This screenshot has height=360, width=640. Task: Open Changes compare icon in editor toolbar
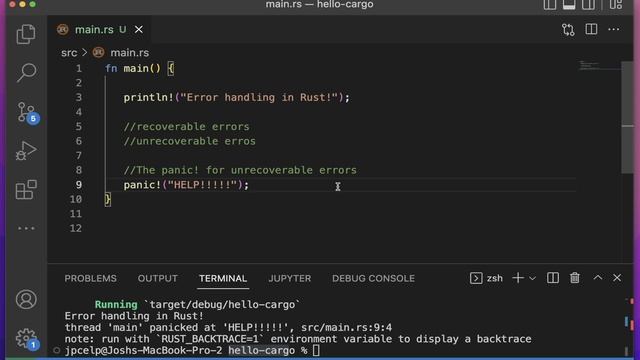[x=568, y=29]
